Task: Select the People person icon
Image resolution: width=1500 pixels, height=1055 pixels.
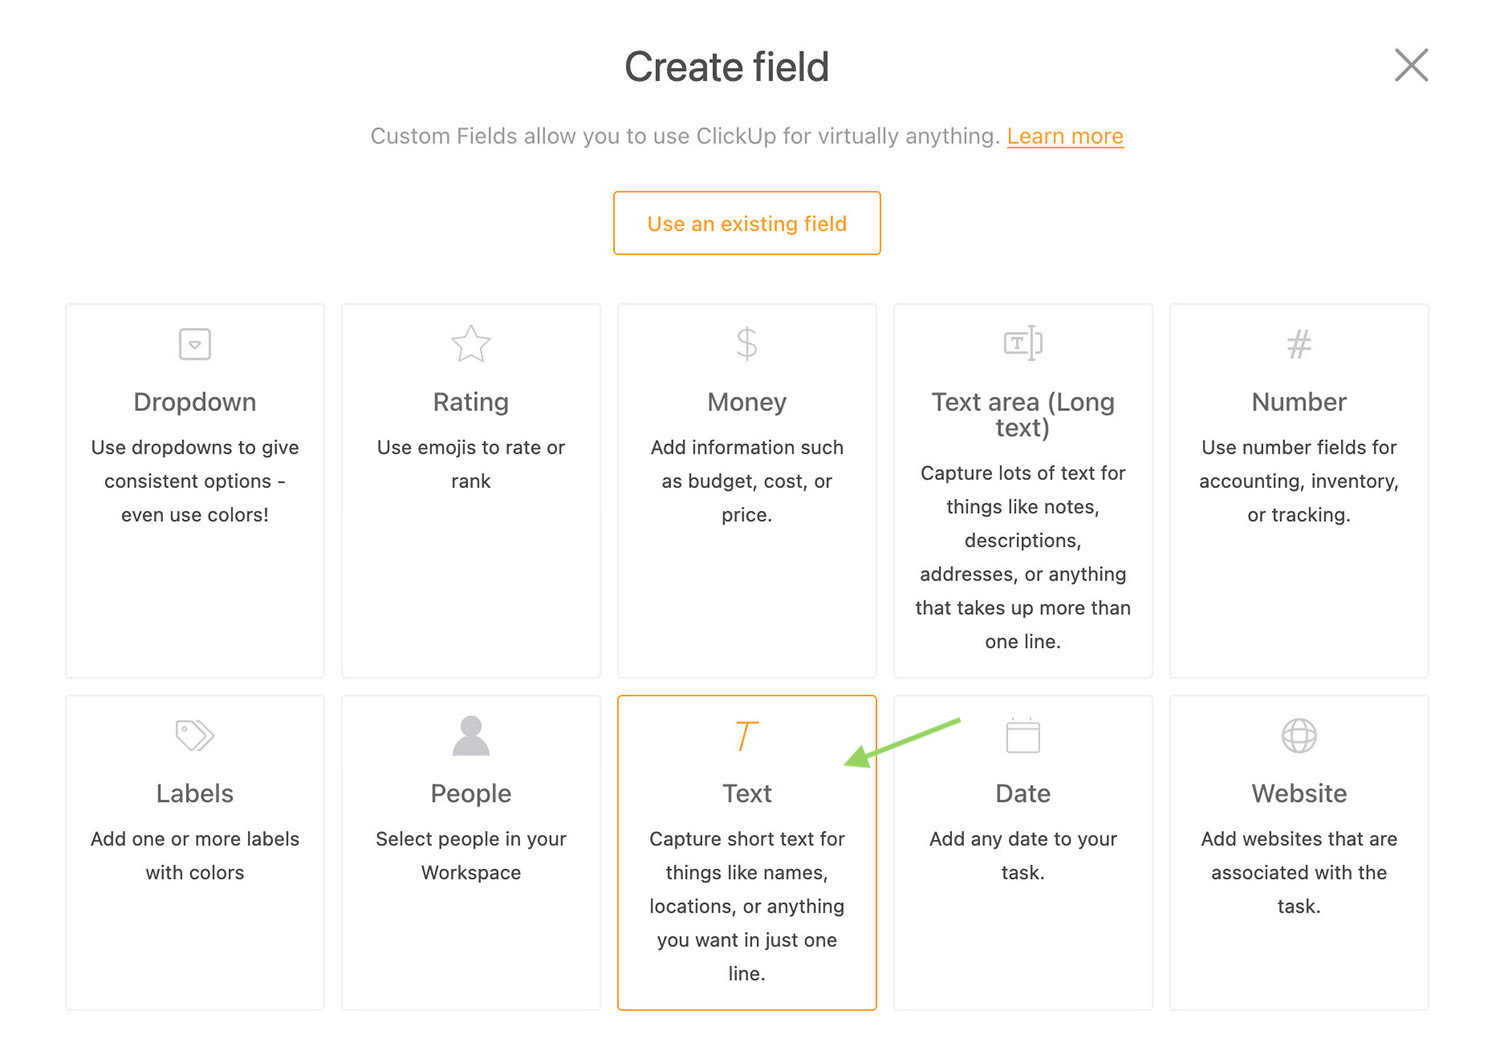Action: (471, 735)
